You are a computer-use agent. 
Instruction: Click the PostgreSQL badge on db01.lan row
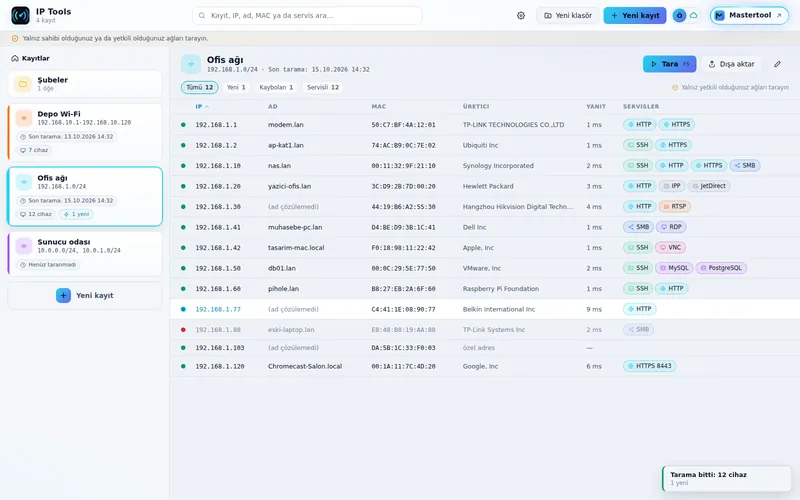point(721,268)
